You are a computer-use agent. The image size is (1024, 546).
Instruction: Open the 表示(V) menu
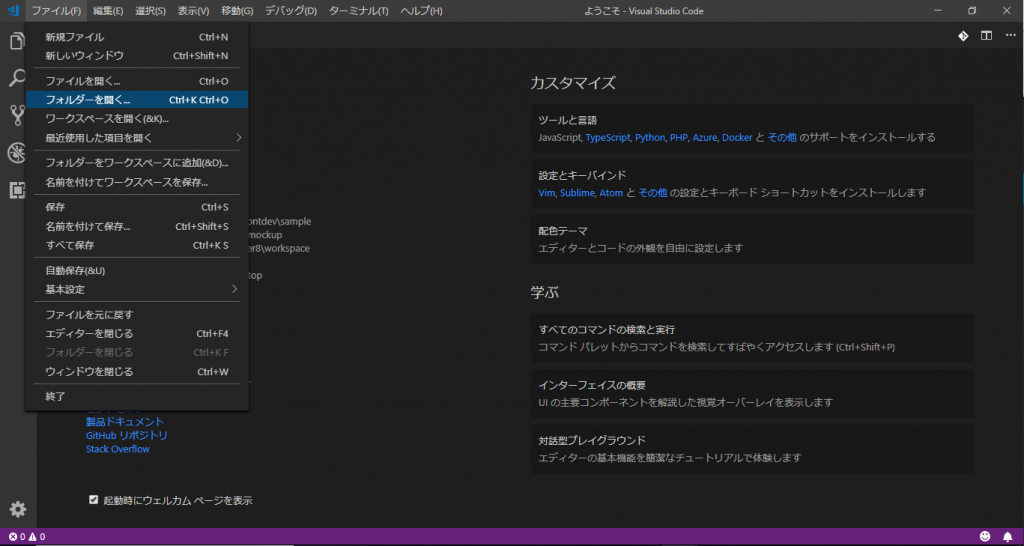(x=193, y=11)
